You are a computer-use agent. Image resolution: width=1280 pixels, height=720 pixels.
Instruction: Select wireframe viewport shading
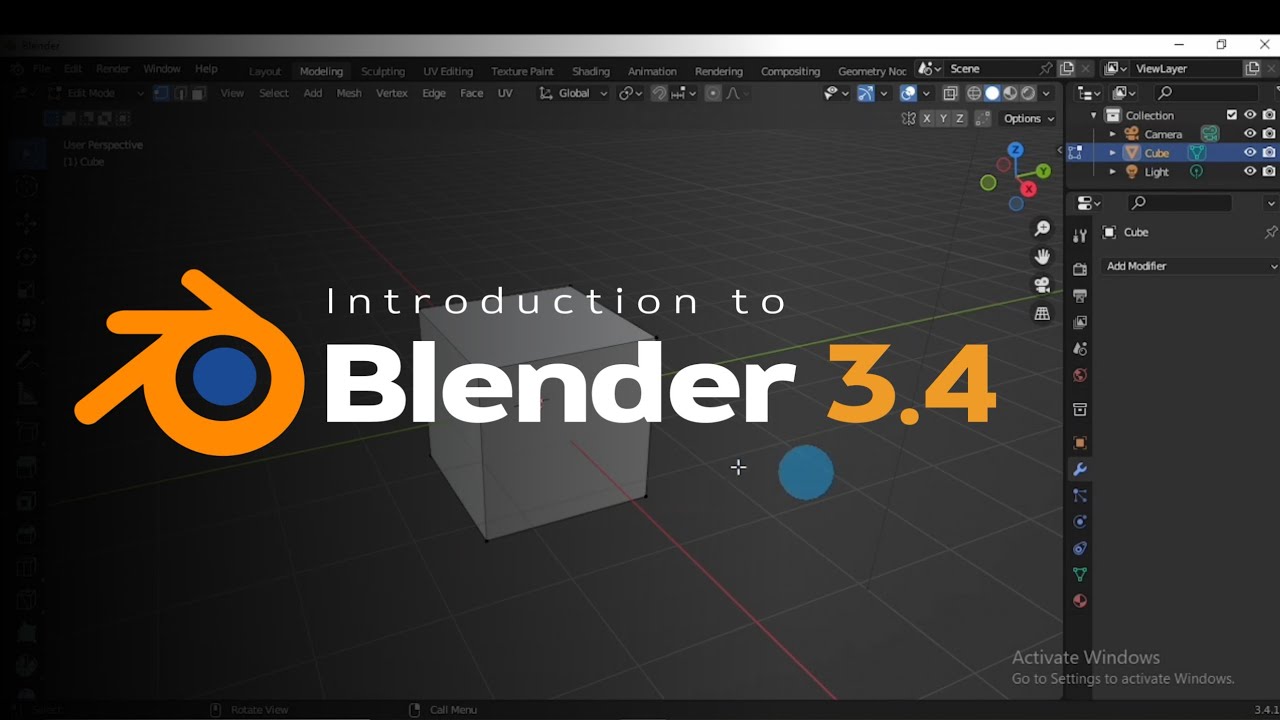(x=974, y=93)
